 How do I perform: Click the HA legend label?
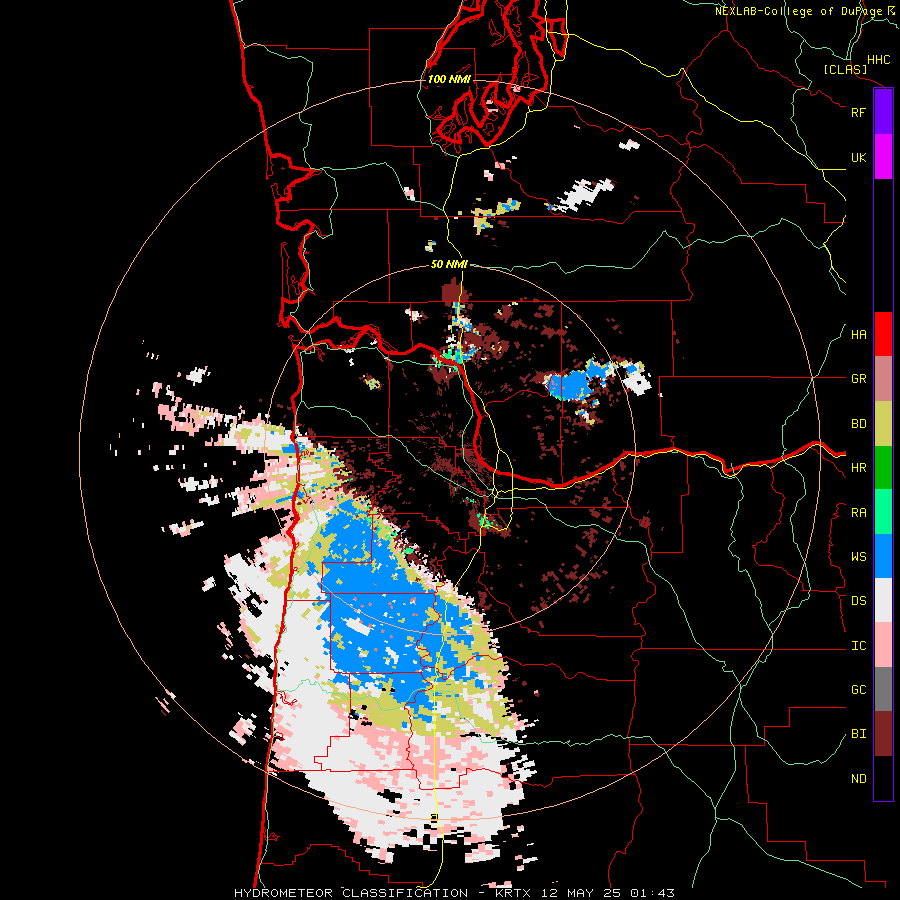(858, 335)
